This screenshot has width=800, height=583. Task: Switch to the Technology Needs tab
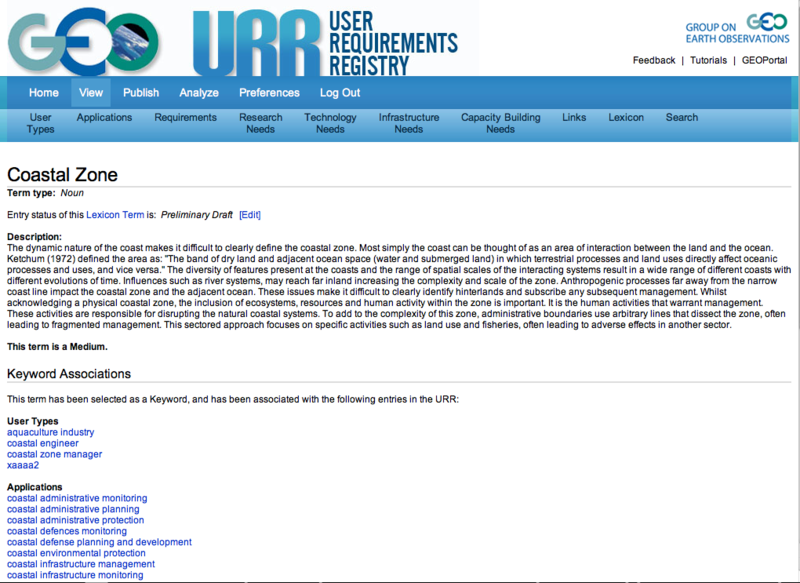[x=330, y=123]
